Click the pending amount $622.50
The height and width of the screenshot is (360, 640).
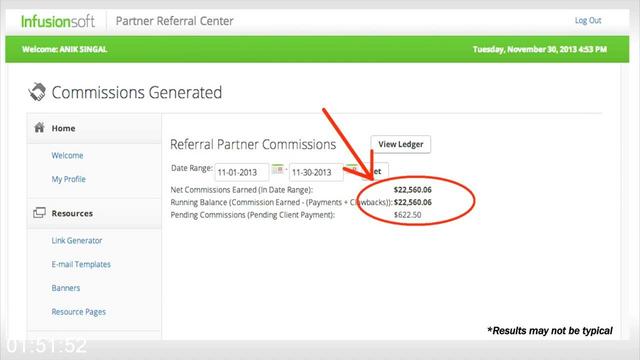coord(407,215)
